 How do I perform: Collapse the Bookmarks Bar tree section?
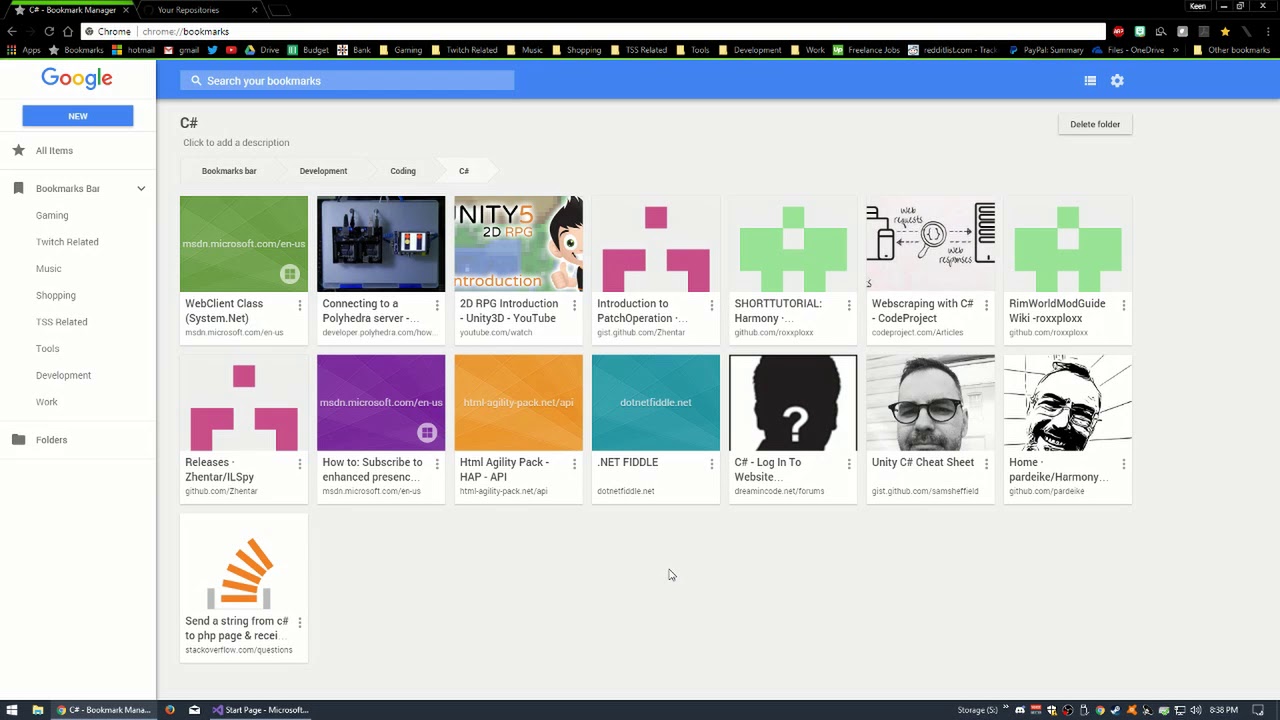(x=141, y=189)
